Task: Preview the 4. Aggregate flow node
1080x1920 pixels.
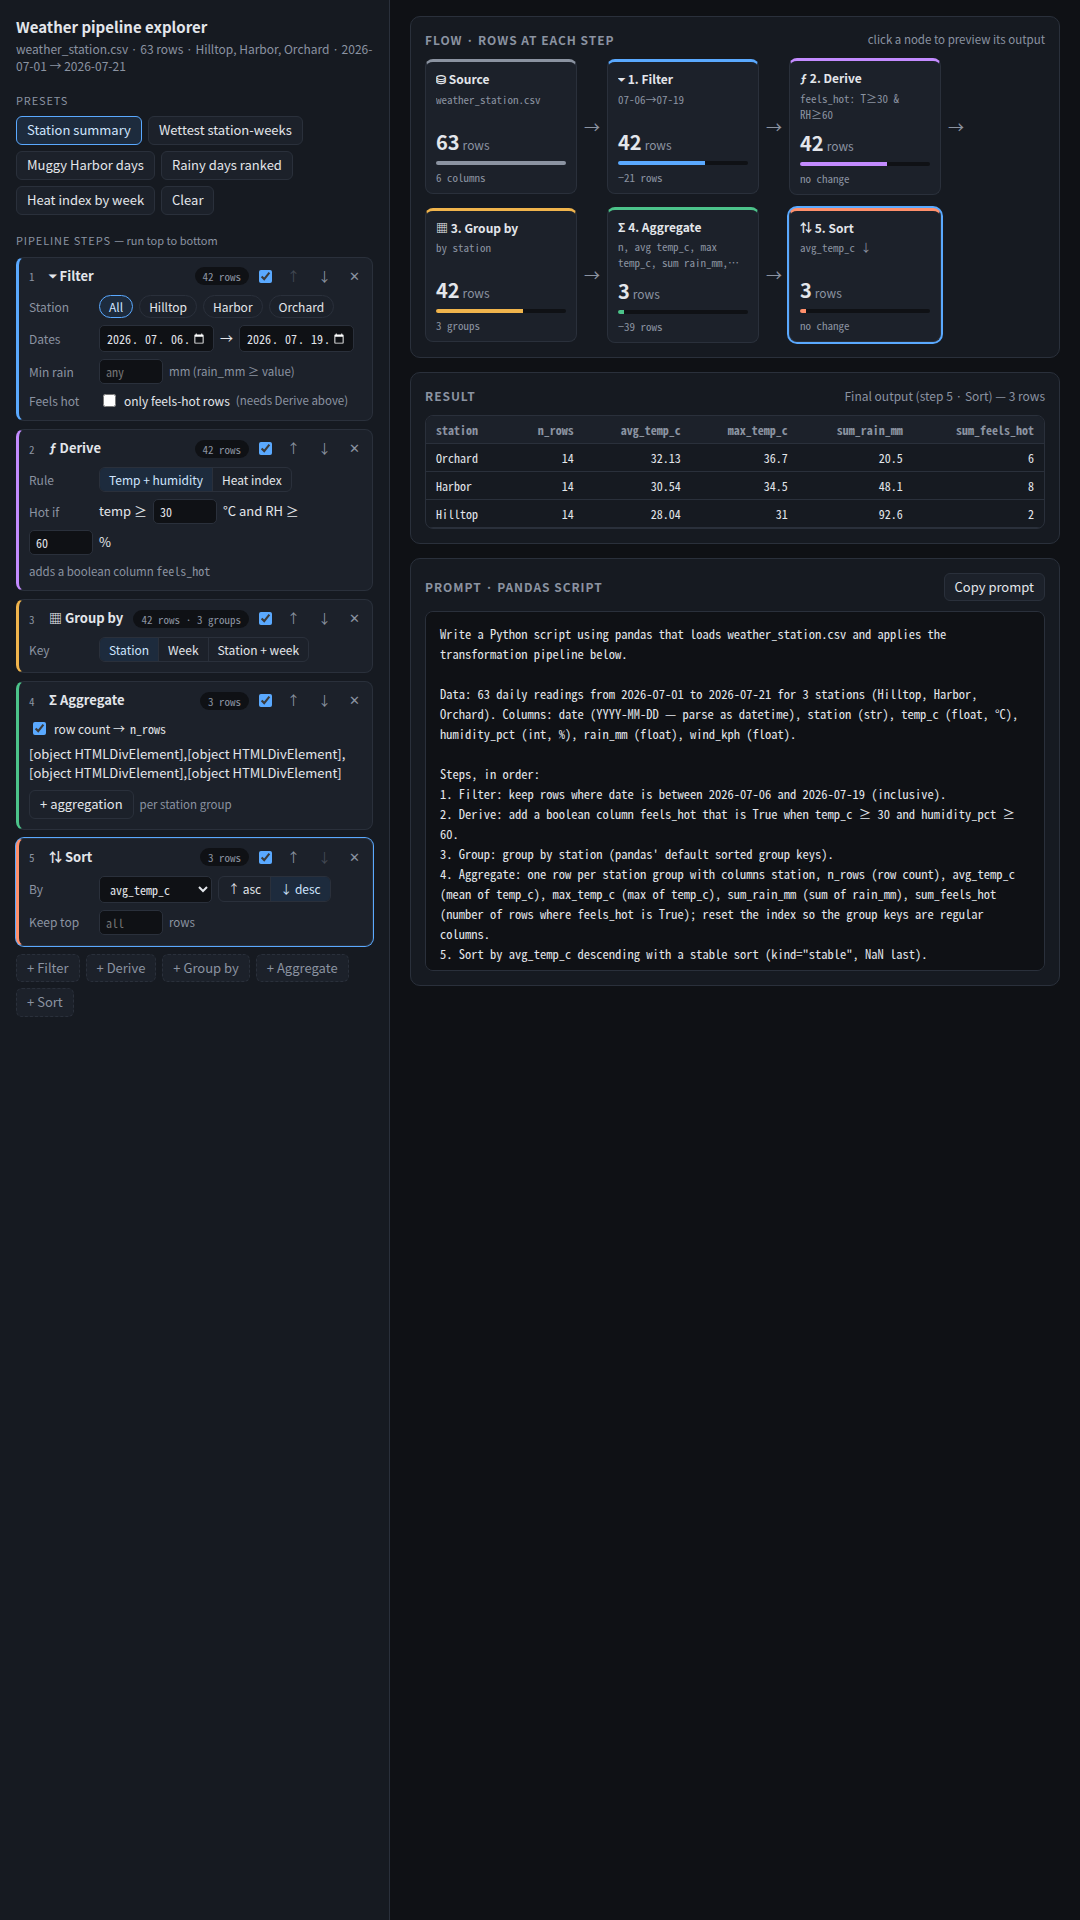Action: [683, 275]
